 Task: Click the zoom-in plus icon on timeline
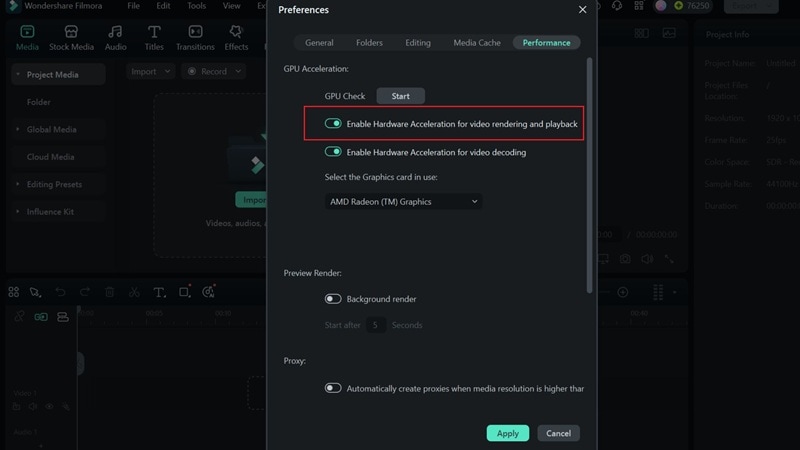tap(622, 292)
